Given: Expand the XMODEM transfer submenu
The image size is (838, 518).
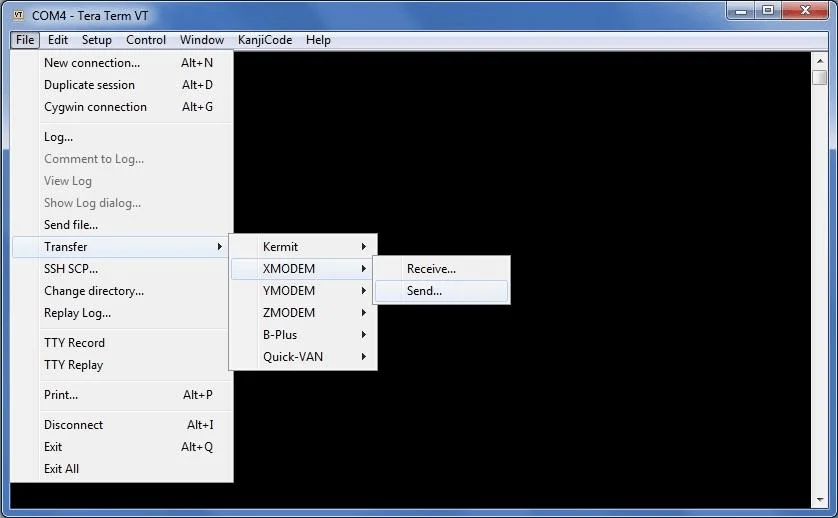Looking at the screenshot, I should tap(303, 269).
